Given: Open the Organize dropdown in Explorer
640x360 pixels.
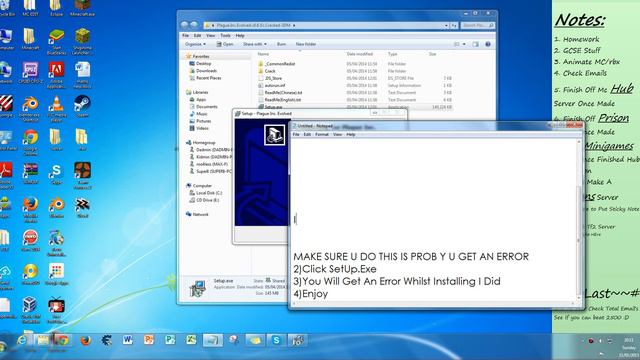Looking at the screenshot, I should 195,44.
